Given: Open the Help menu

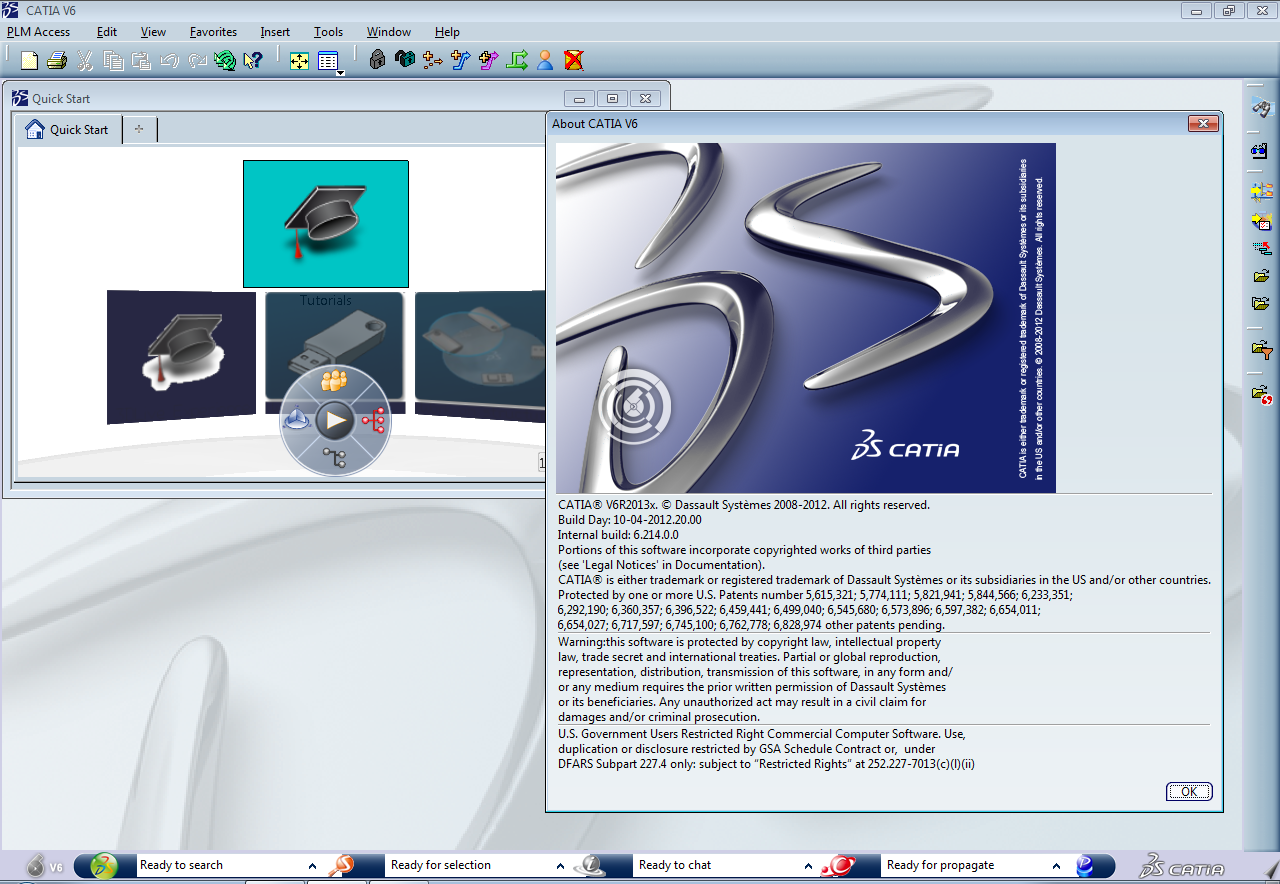Looking at the screenshot, I should point(447,32).
